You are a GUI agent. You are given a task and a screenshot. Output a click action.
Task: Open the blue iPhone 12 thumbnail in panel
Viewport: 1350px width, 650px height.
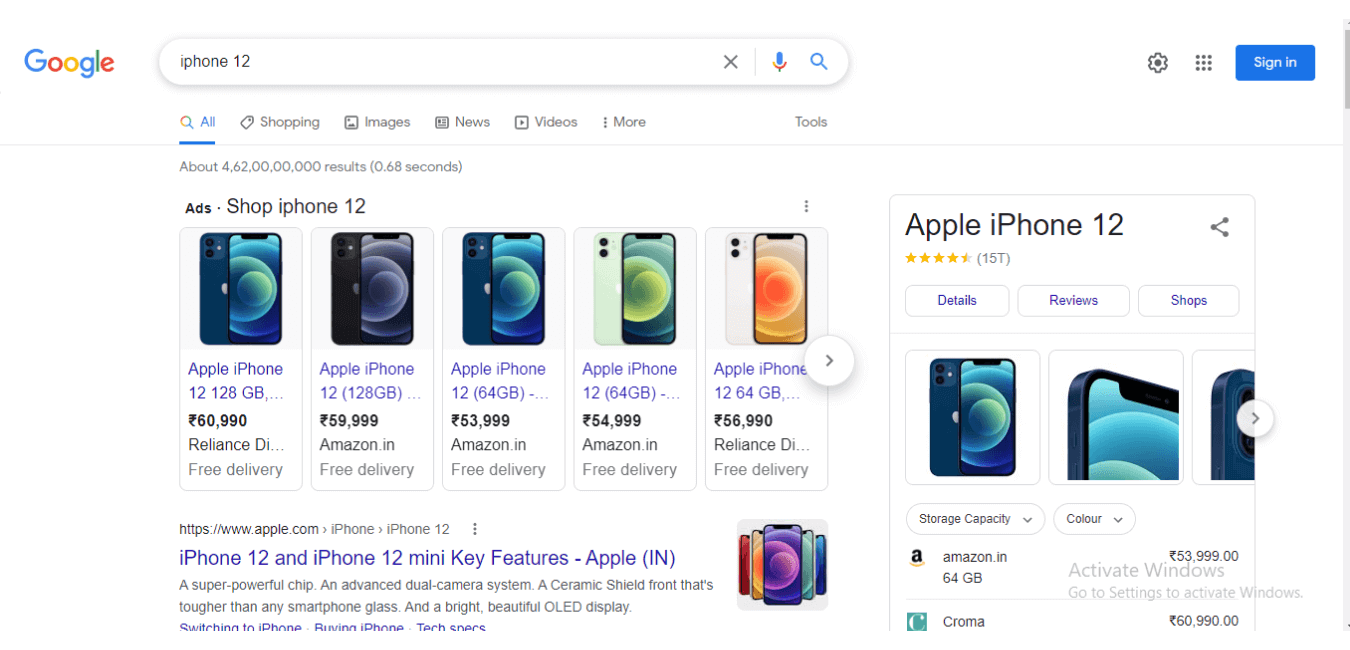(x=972, y=417)
